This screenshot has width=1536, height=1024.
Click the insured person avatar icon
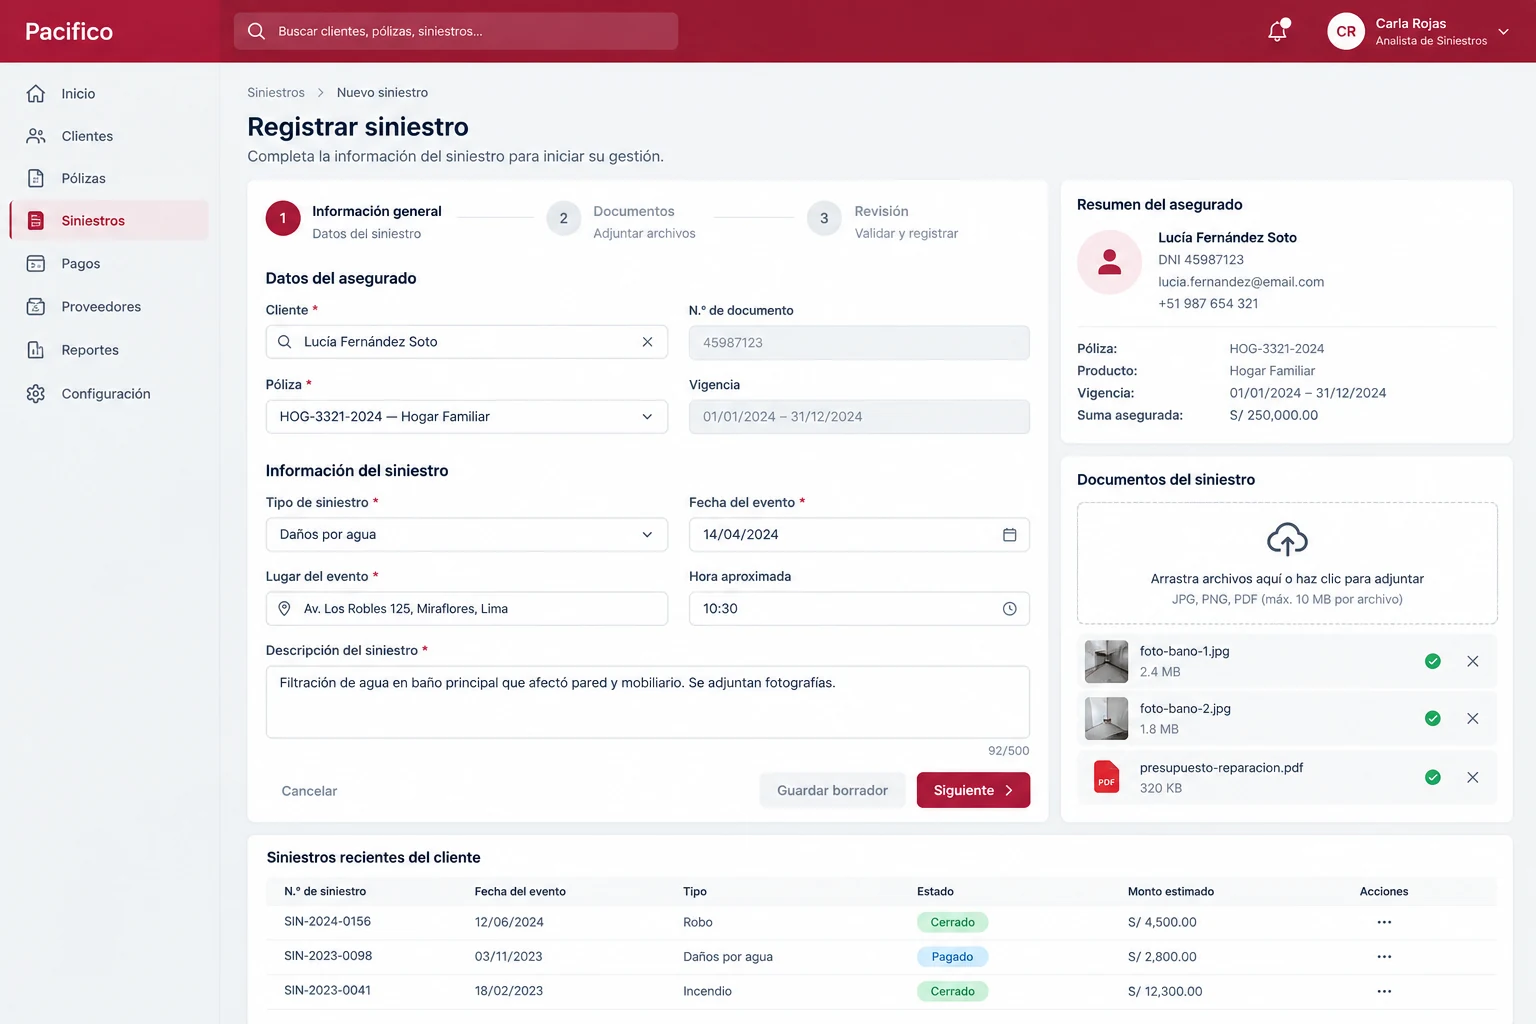(1109, 262)
